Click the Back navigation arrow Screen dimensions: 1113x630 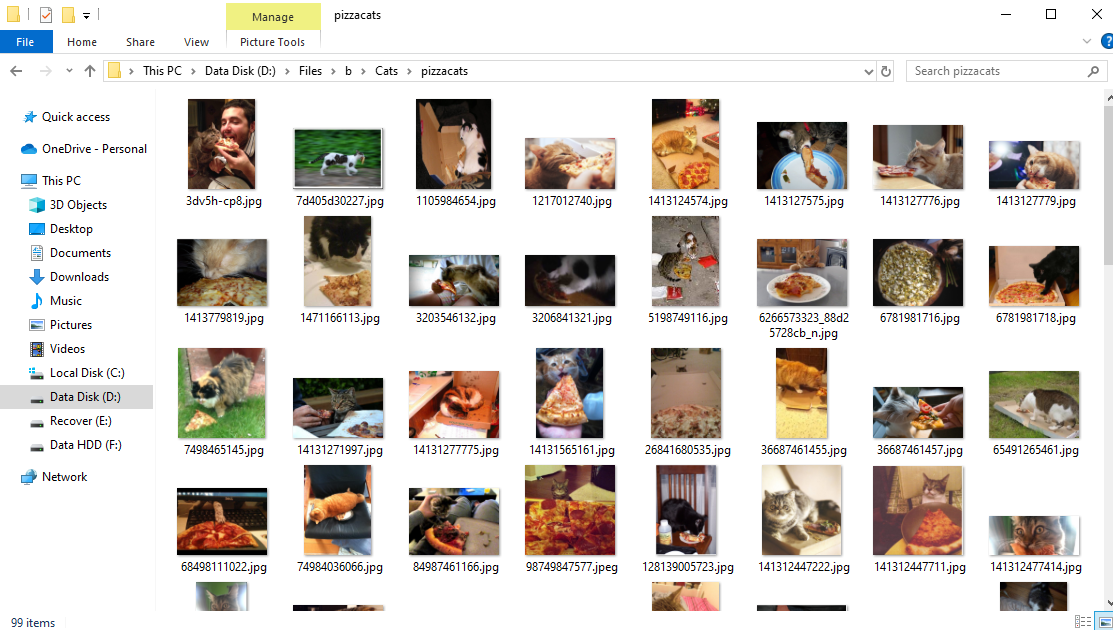pyautogui.click(x=16, y=71)
